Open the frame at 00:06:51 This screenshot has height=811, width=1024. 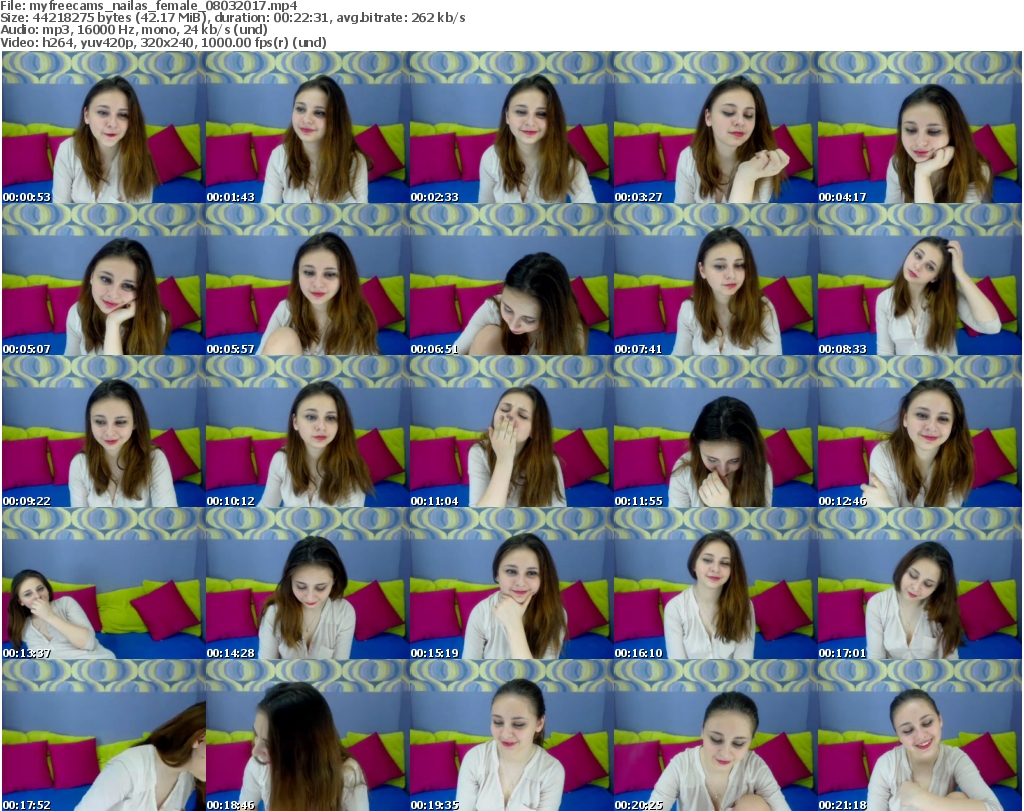[511, 279]
